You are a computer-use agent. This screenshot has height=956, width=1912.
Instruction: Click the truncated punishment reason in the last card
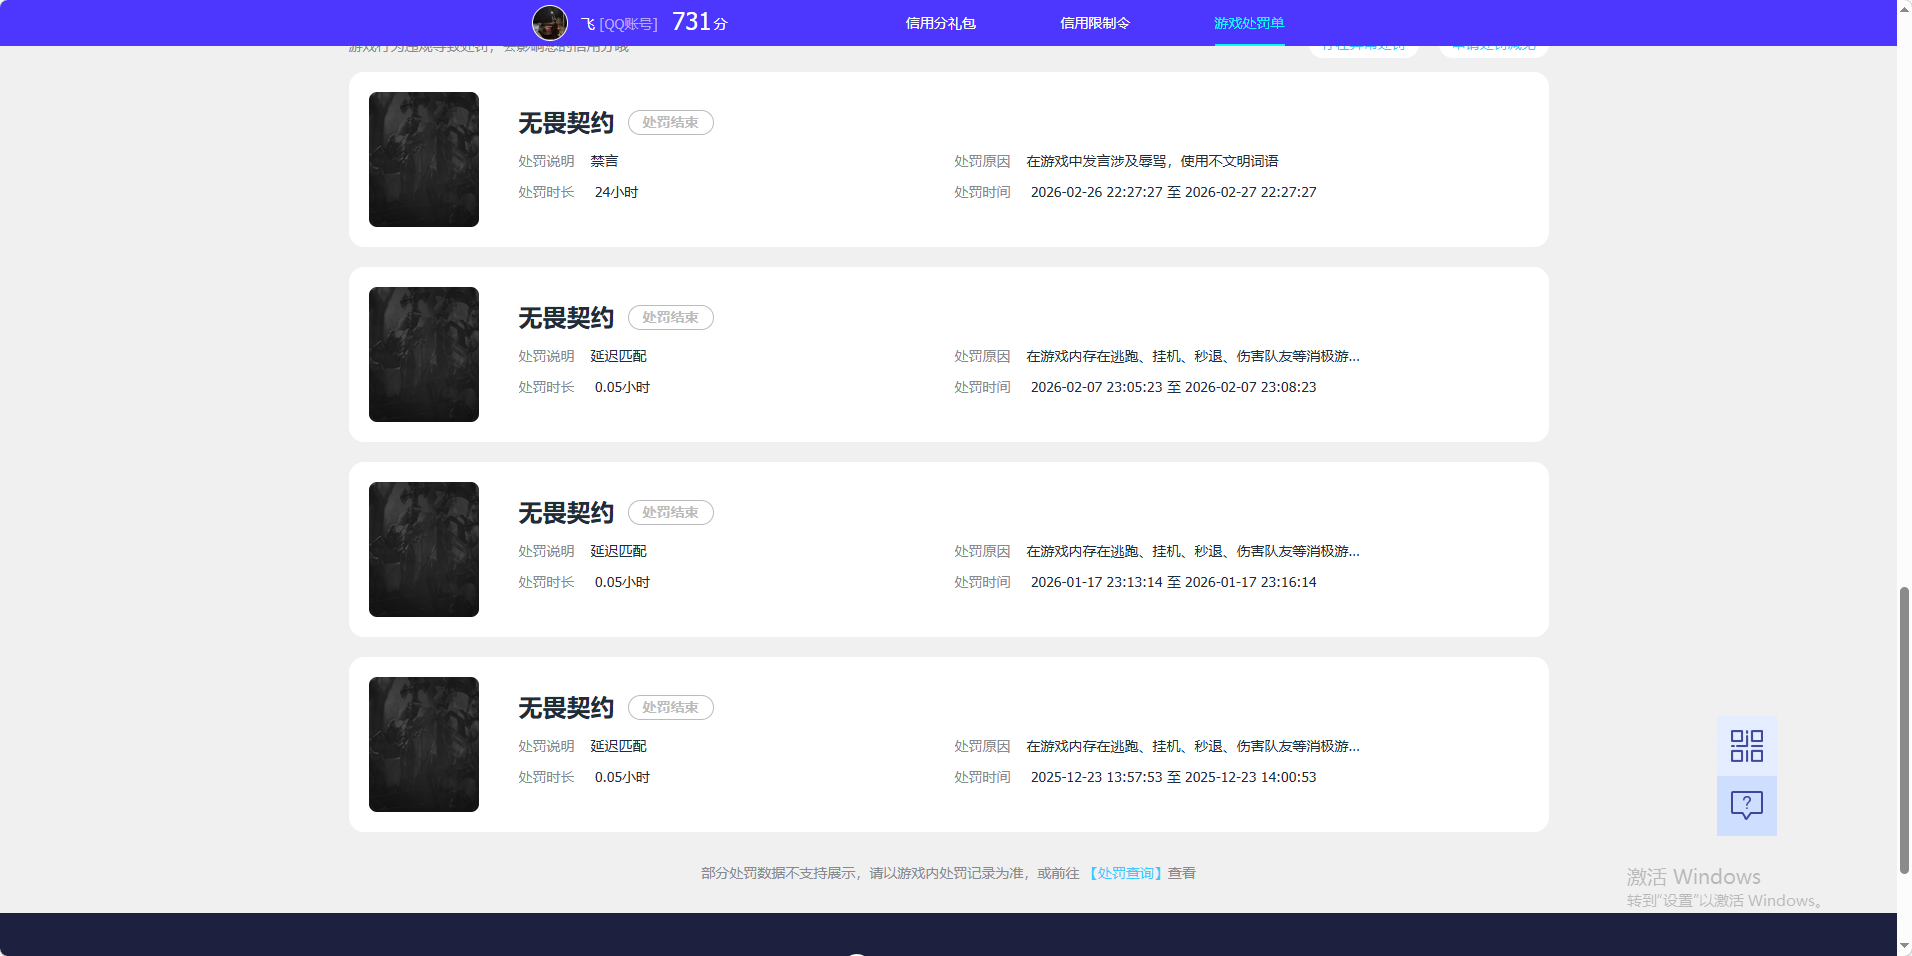pos(1191,745)
